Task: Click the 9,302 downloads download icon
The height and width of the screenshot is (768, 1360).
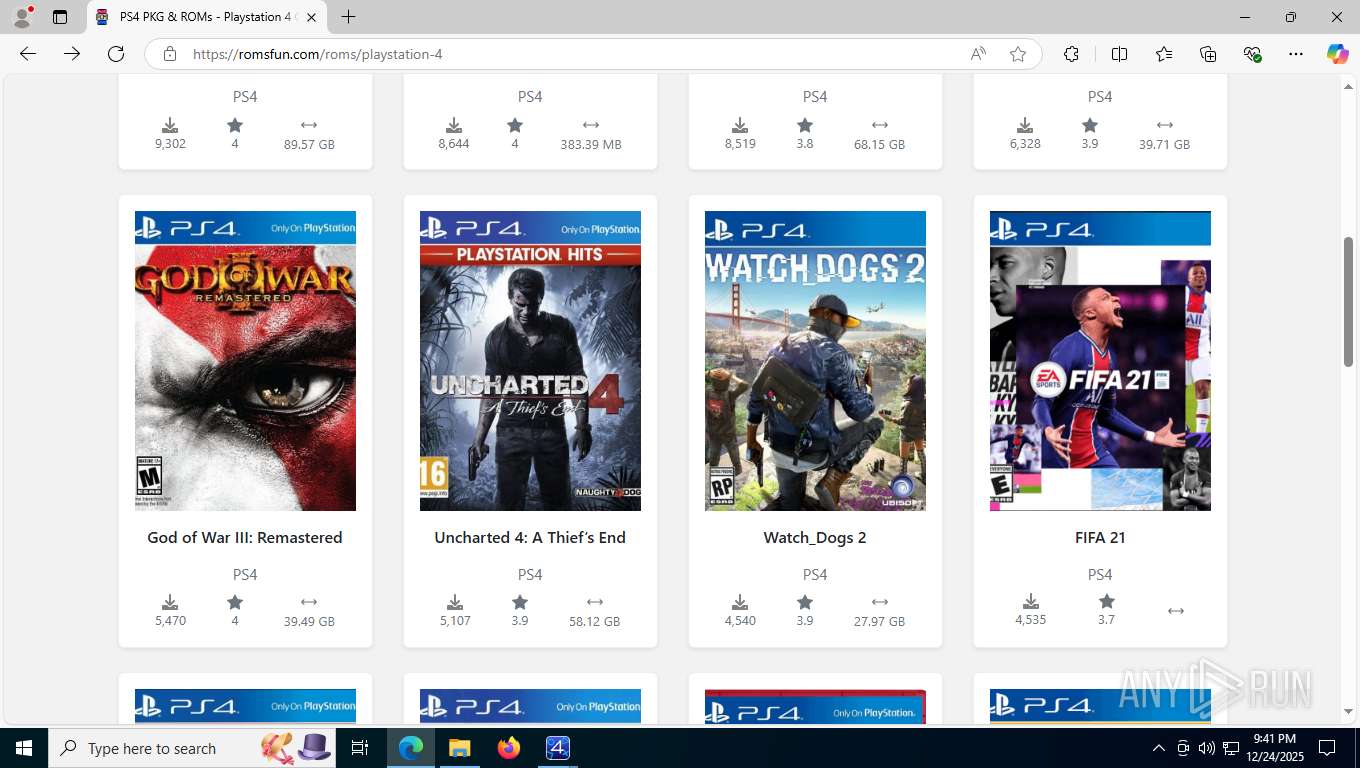Action: [170, 125]
